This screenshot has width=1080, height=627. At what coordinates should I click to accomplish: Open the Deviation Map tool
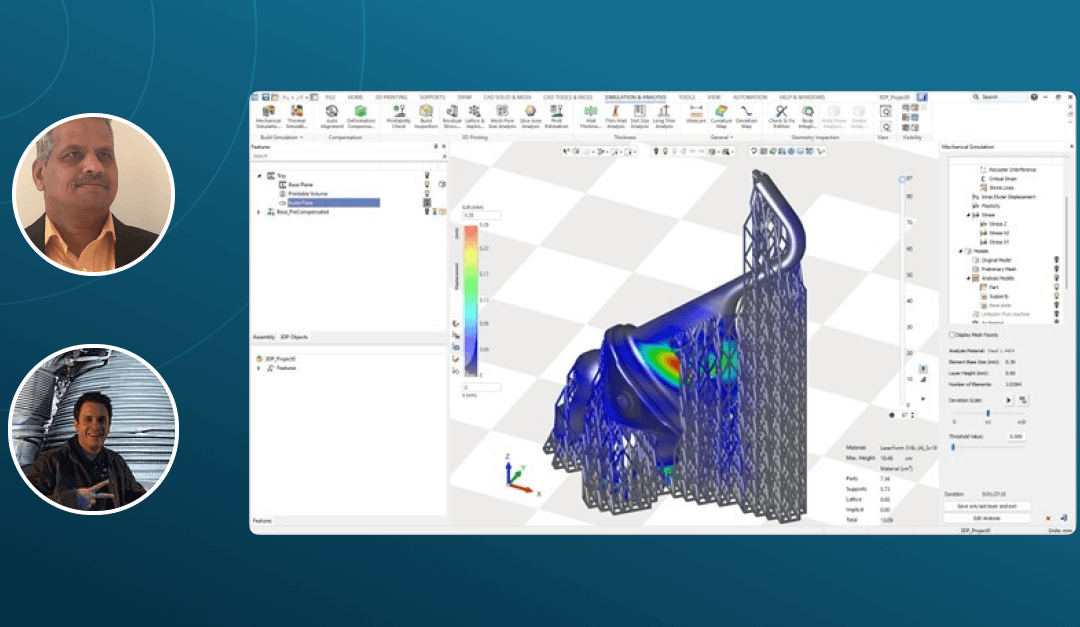pyautogui.click(x=749, y=116)
